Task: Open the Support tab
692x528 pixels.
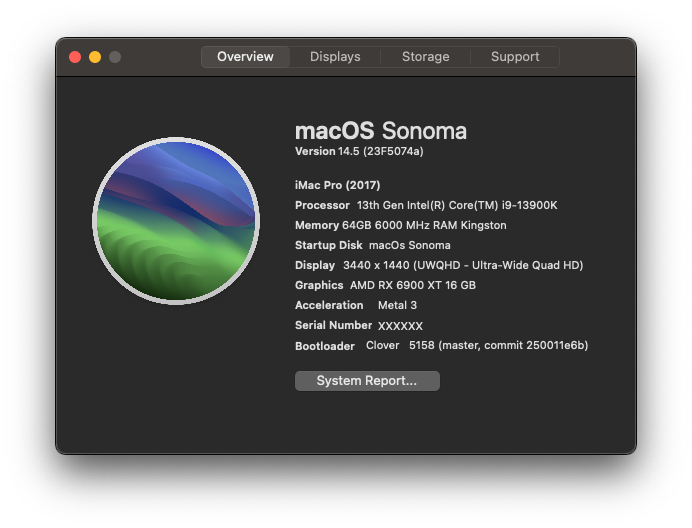Action: coord(515,57)
